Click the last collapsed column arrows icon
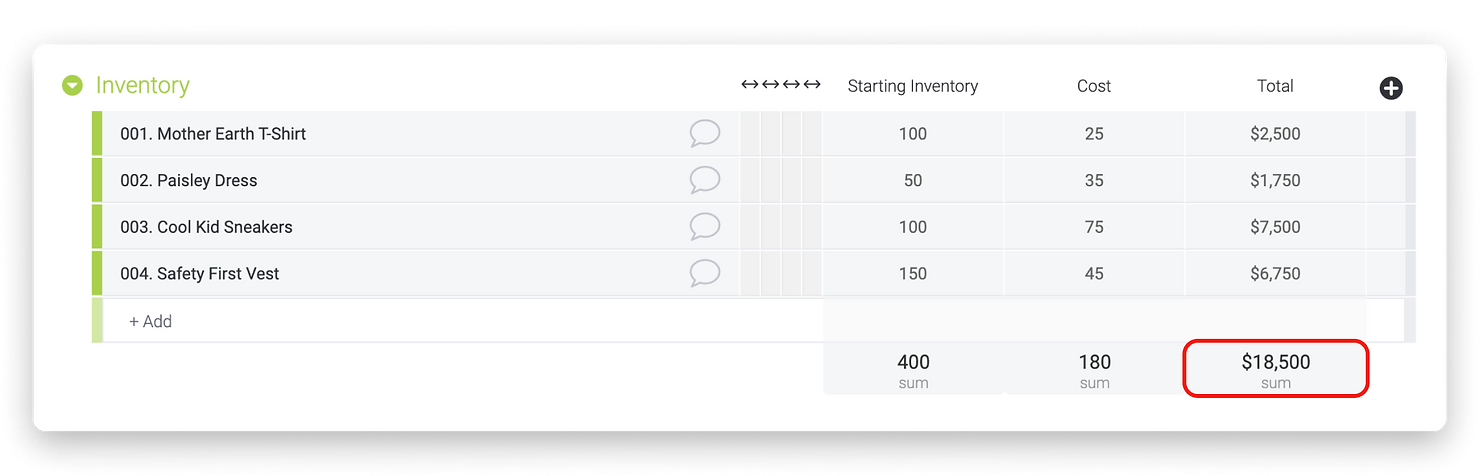Image resolution: width=1480 pixels, height=476 pixels. coord(812,85)
